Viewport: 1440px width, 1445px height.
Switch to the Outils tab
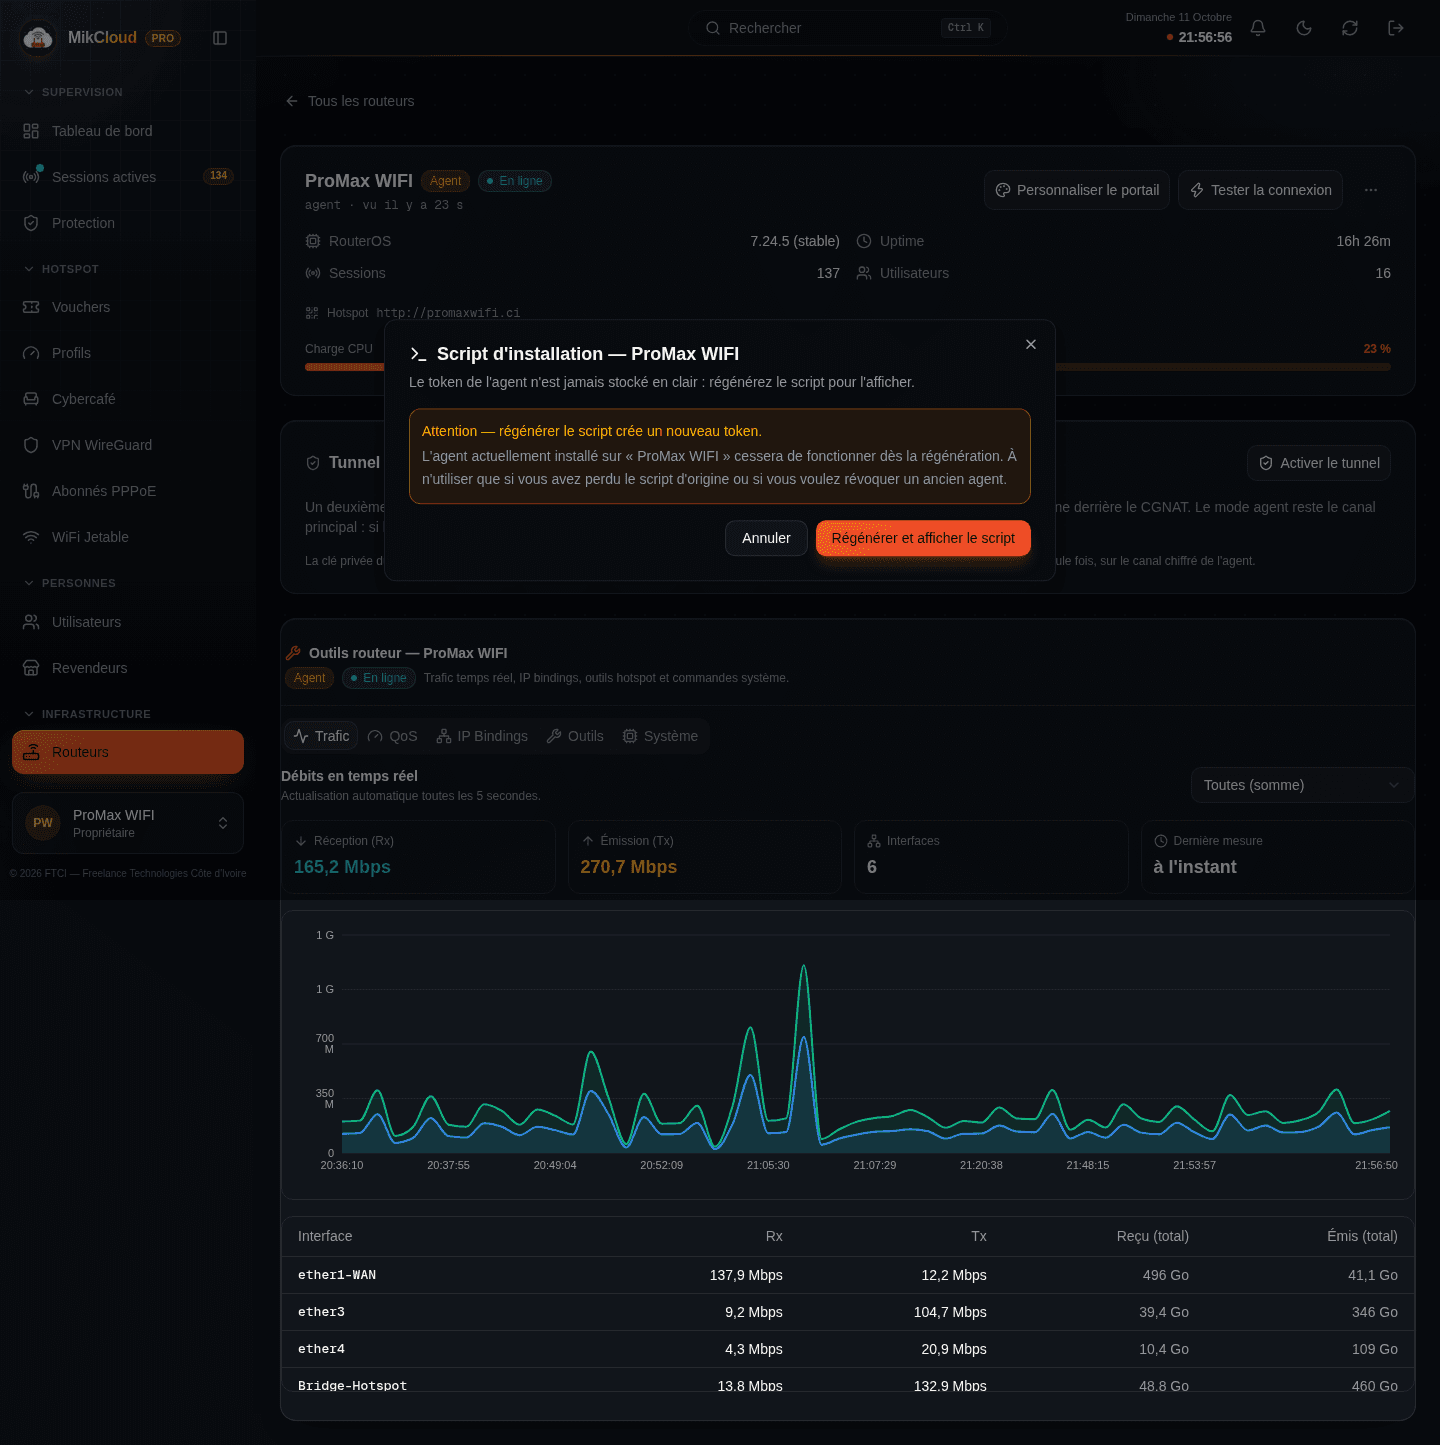(x=575, y=736)
